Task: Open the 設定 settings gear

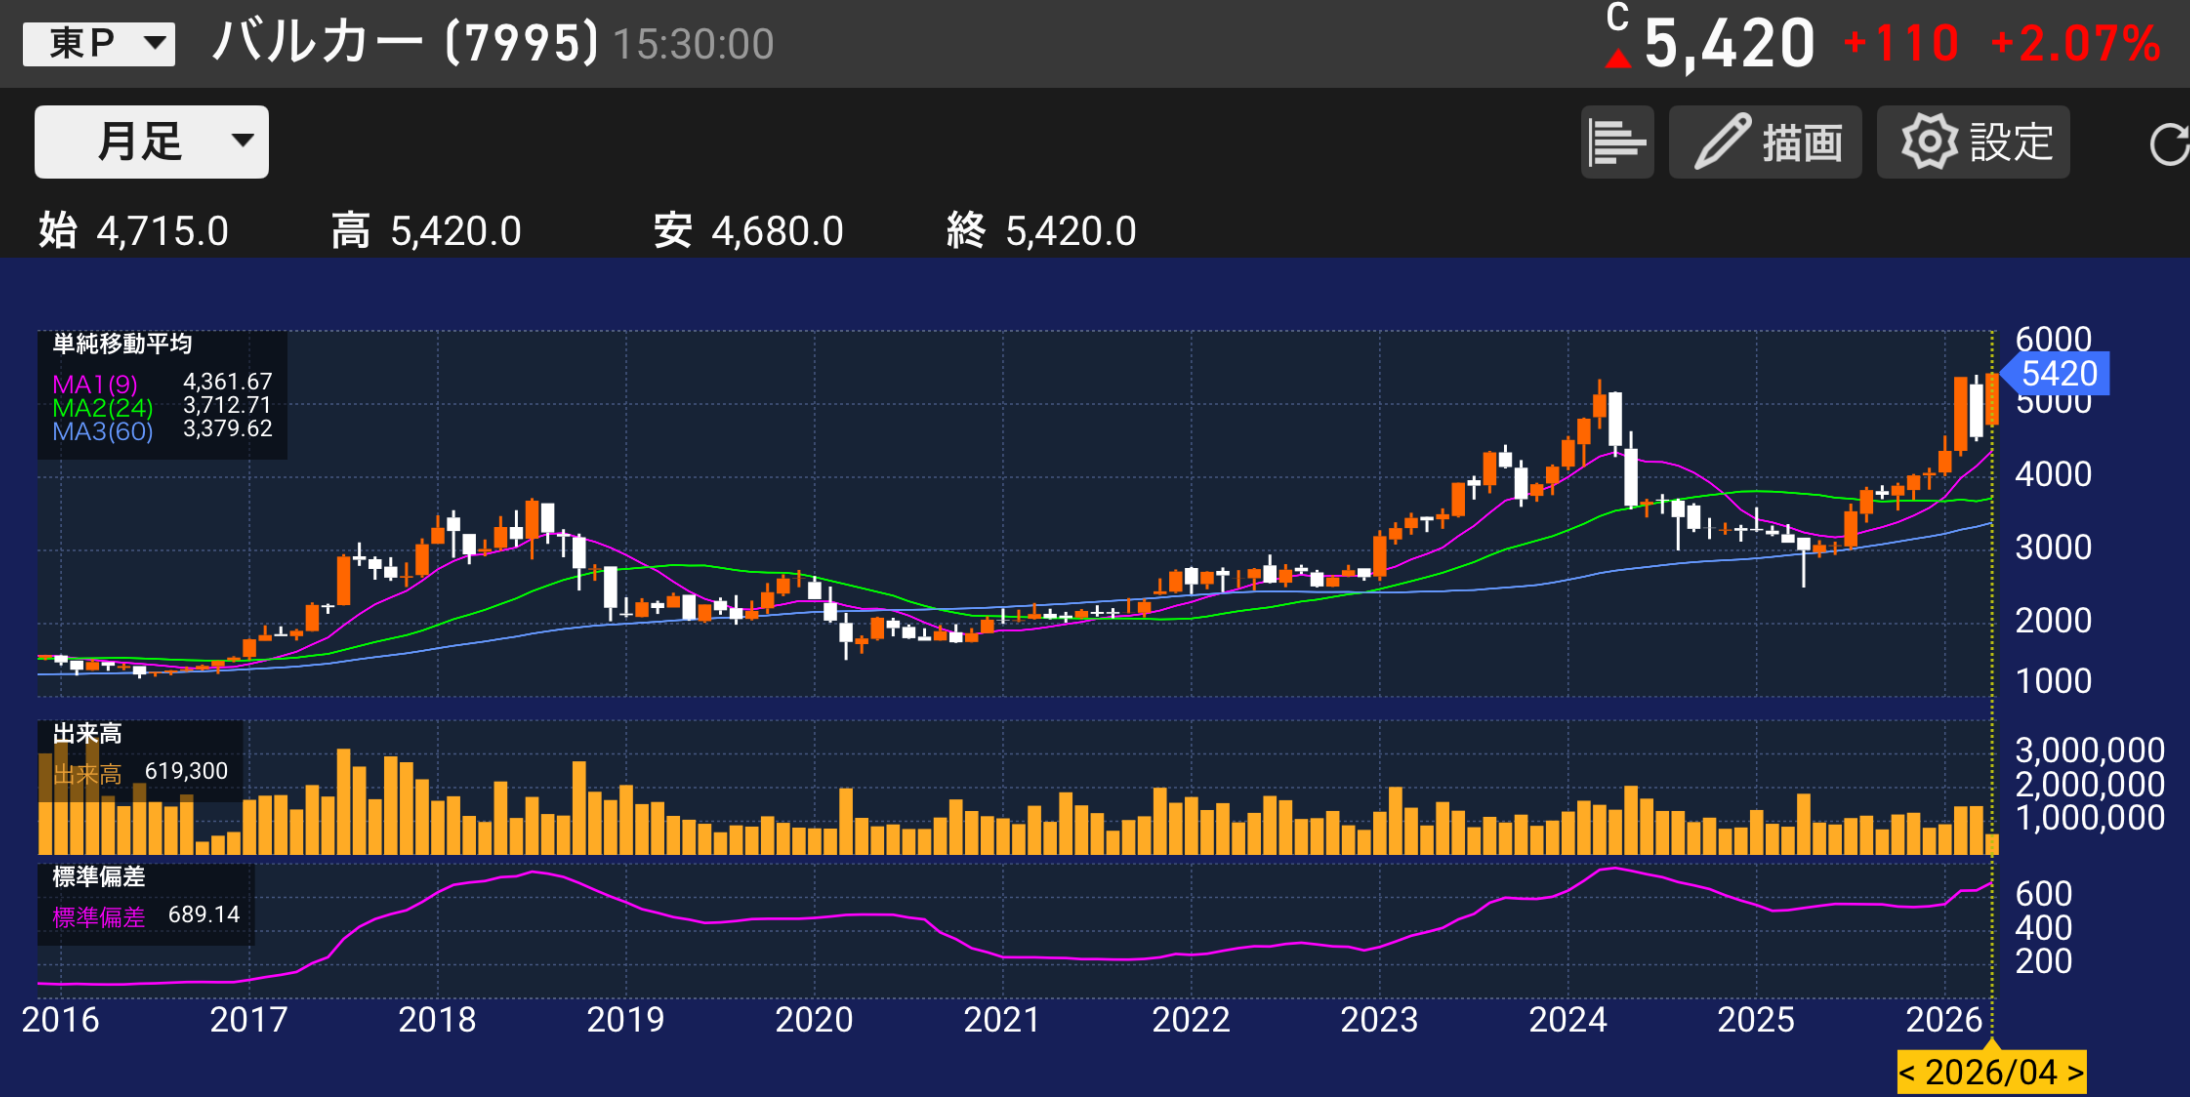Action: pos(1974,142)
